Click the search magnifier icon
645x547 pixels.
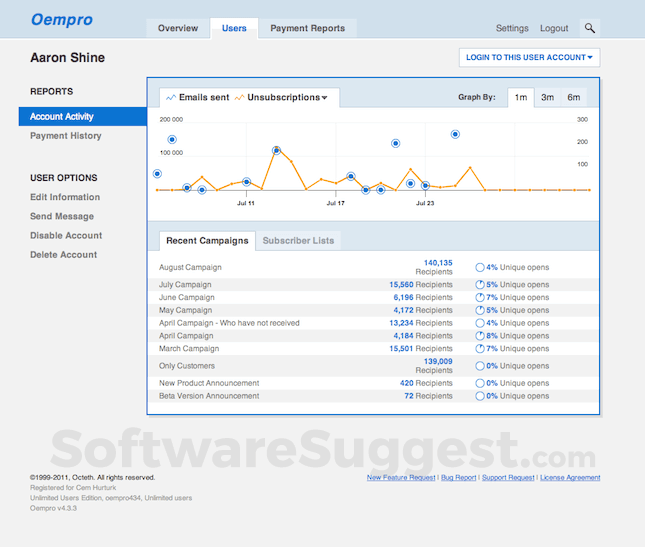coord(590,29)
